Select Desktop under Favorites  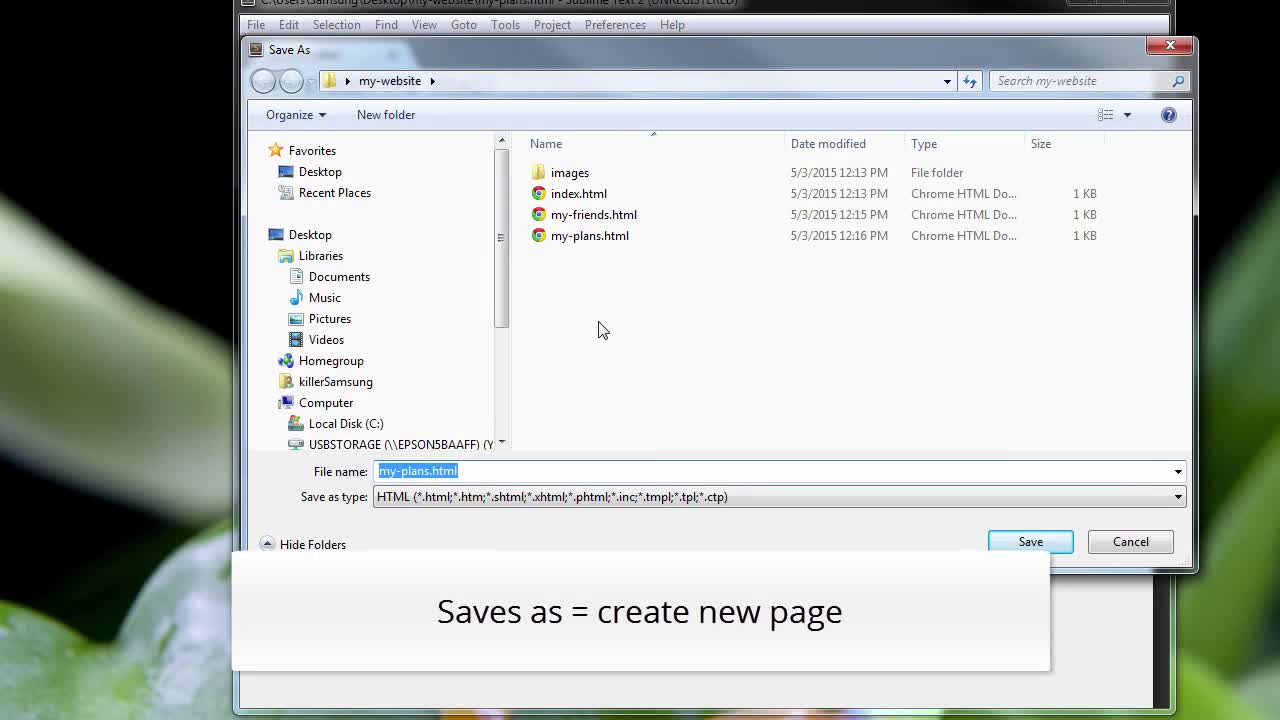(320, 172)
